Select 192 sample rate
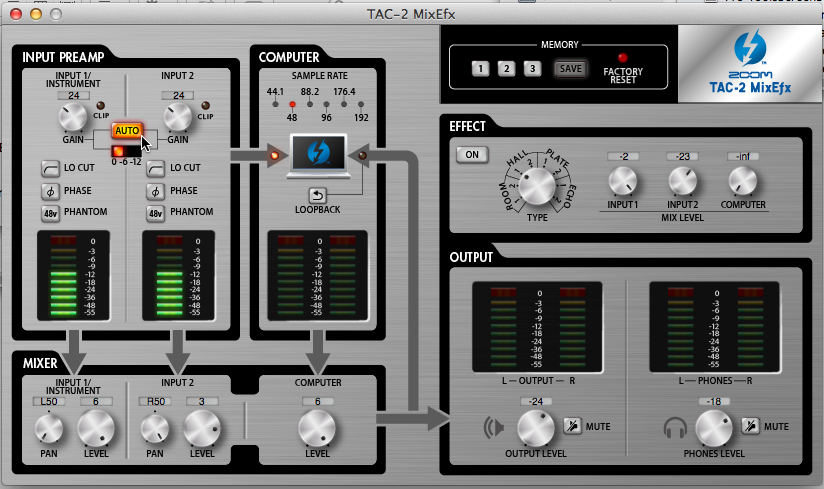This screenshot has width=824, height=489. click(360, 104)
